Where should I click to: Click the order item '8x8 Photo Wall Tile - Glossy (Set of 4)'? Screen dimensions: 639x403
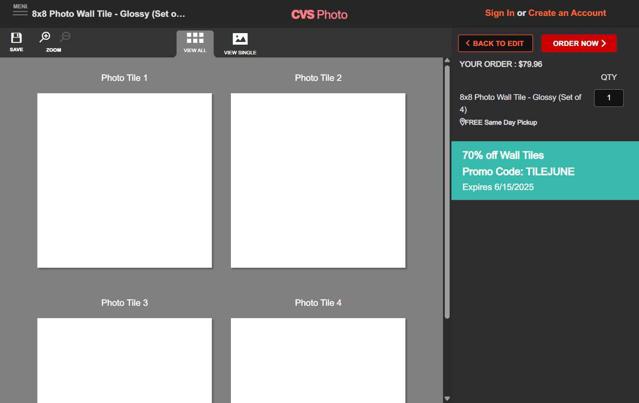520,103
